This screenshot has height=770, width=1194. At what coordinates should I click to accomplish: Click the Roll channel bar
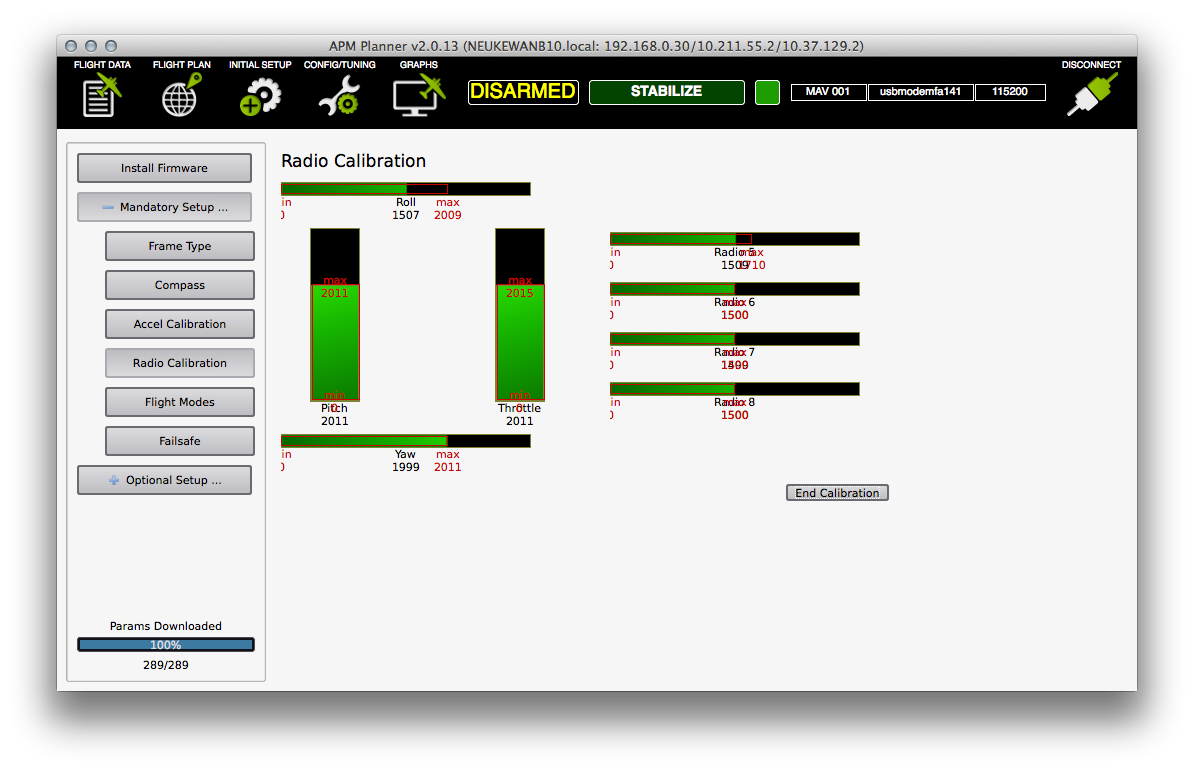coord(405,189)
